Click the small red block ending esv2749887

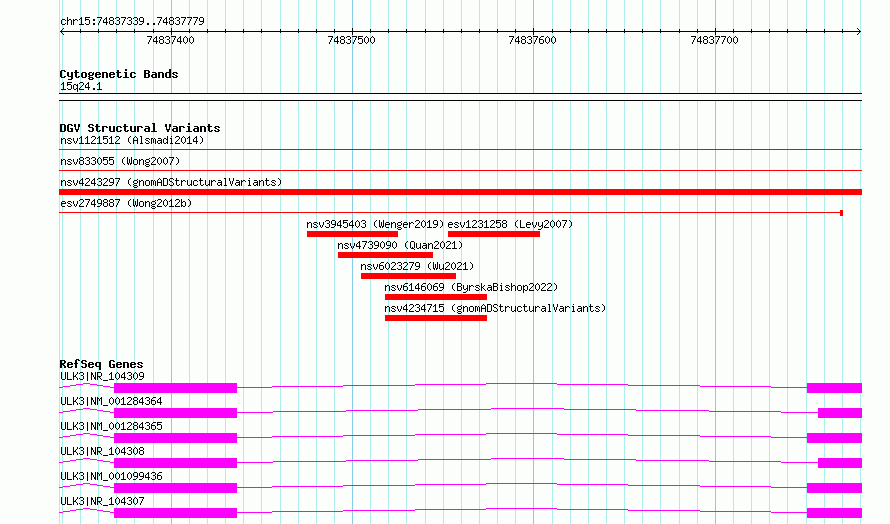[841, 213]
